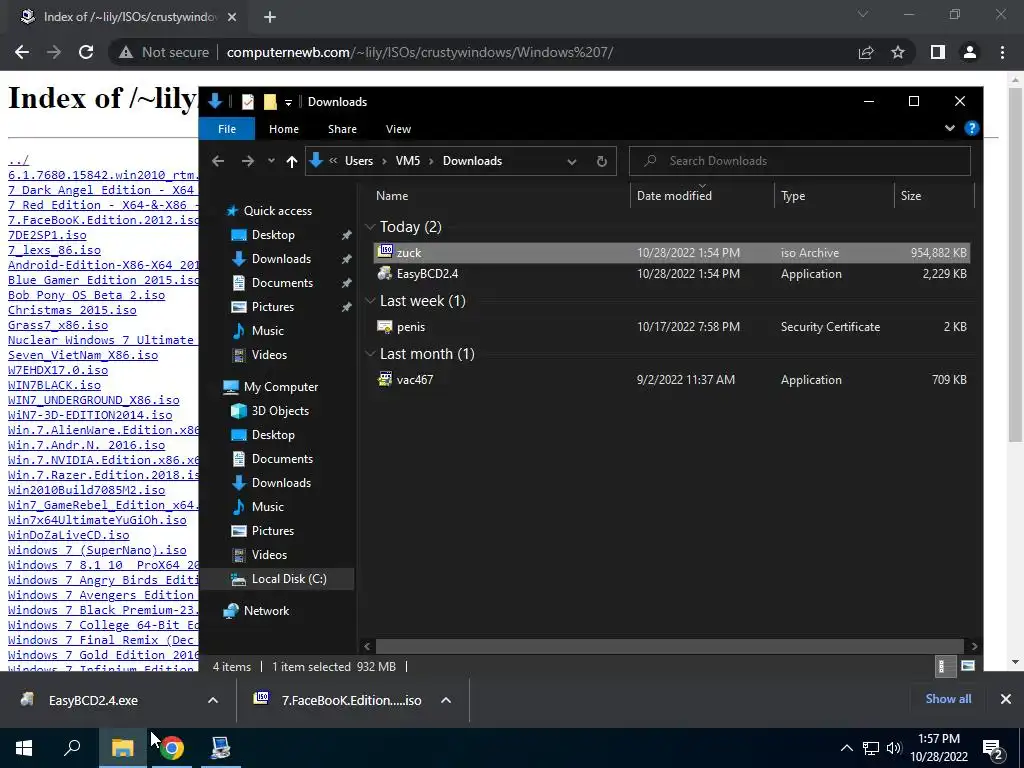1024x768 pixels.
Task: Go up one folder level in Explorer
Action: point(291,161)
